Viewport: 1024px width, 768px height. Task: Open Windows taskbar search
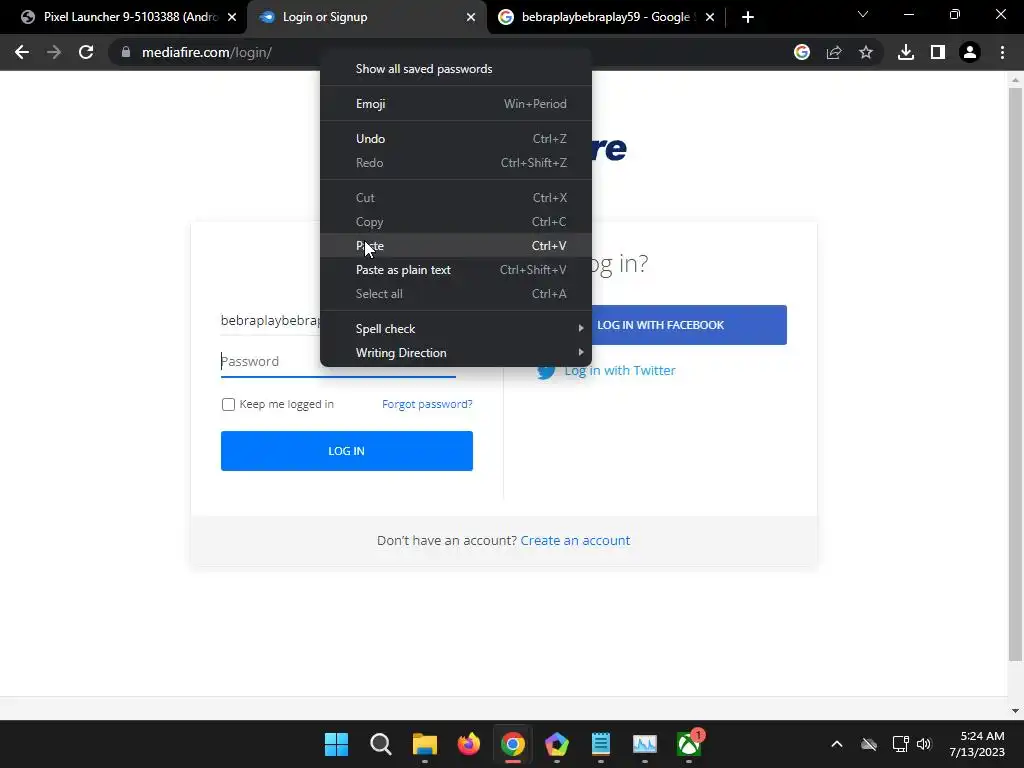coord(381,744)
